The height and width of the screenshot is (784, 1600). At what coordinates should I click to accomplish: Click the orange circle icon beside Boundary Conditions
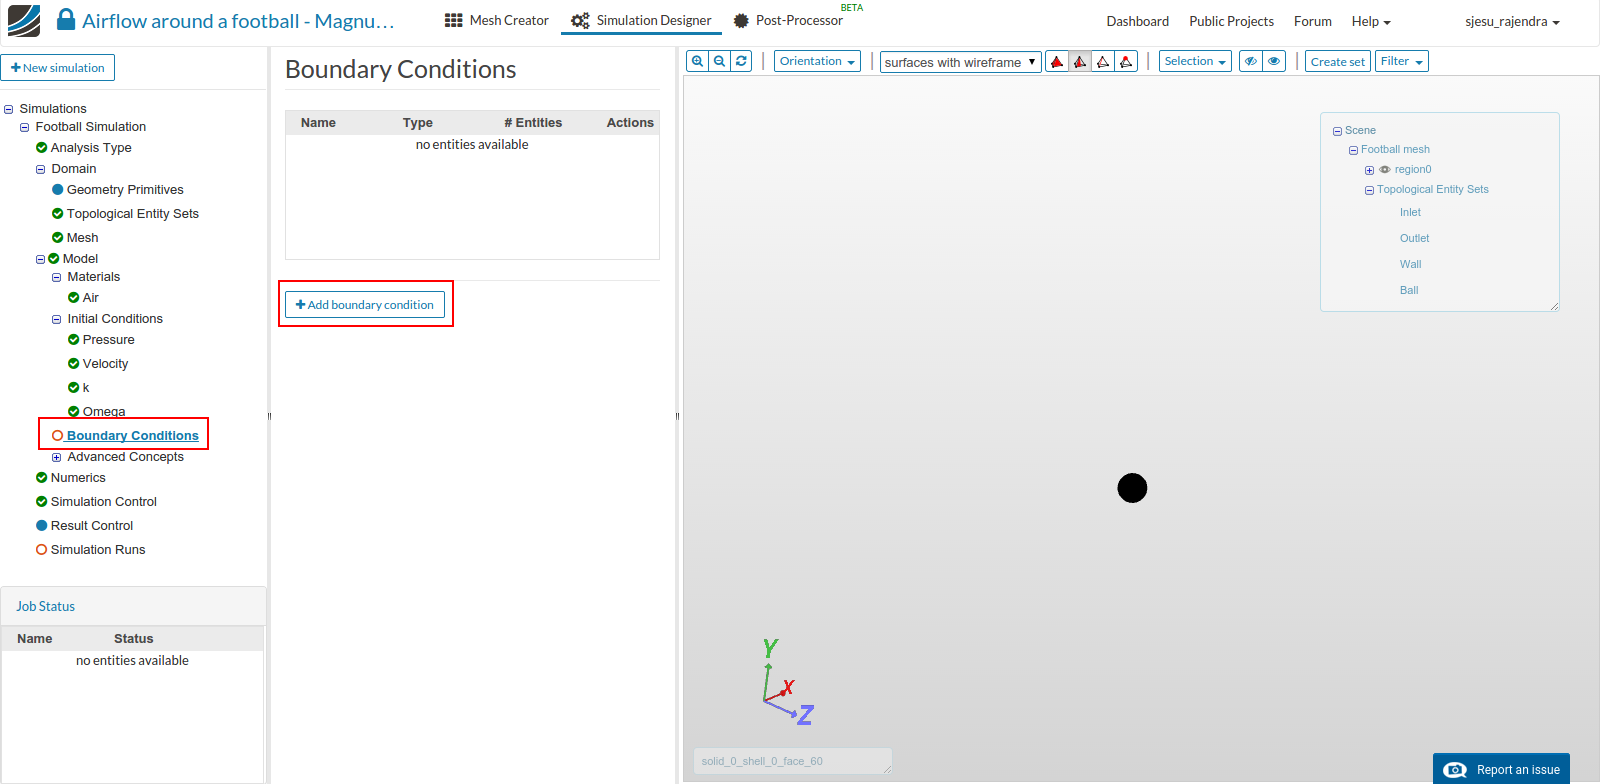pos(58,436)
